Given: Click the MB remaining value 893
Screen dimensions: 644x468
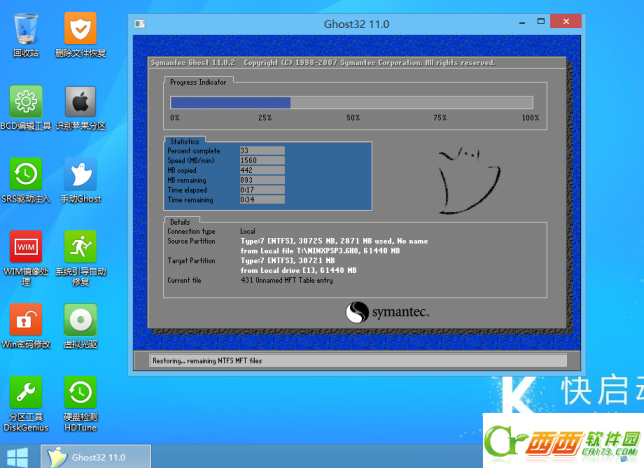Looking at the screenshot, I should click(262, 180).
